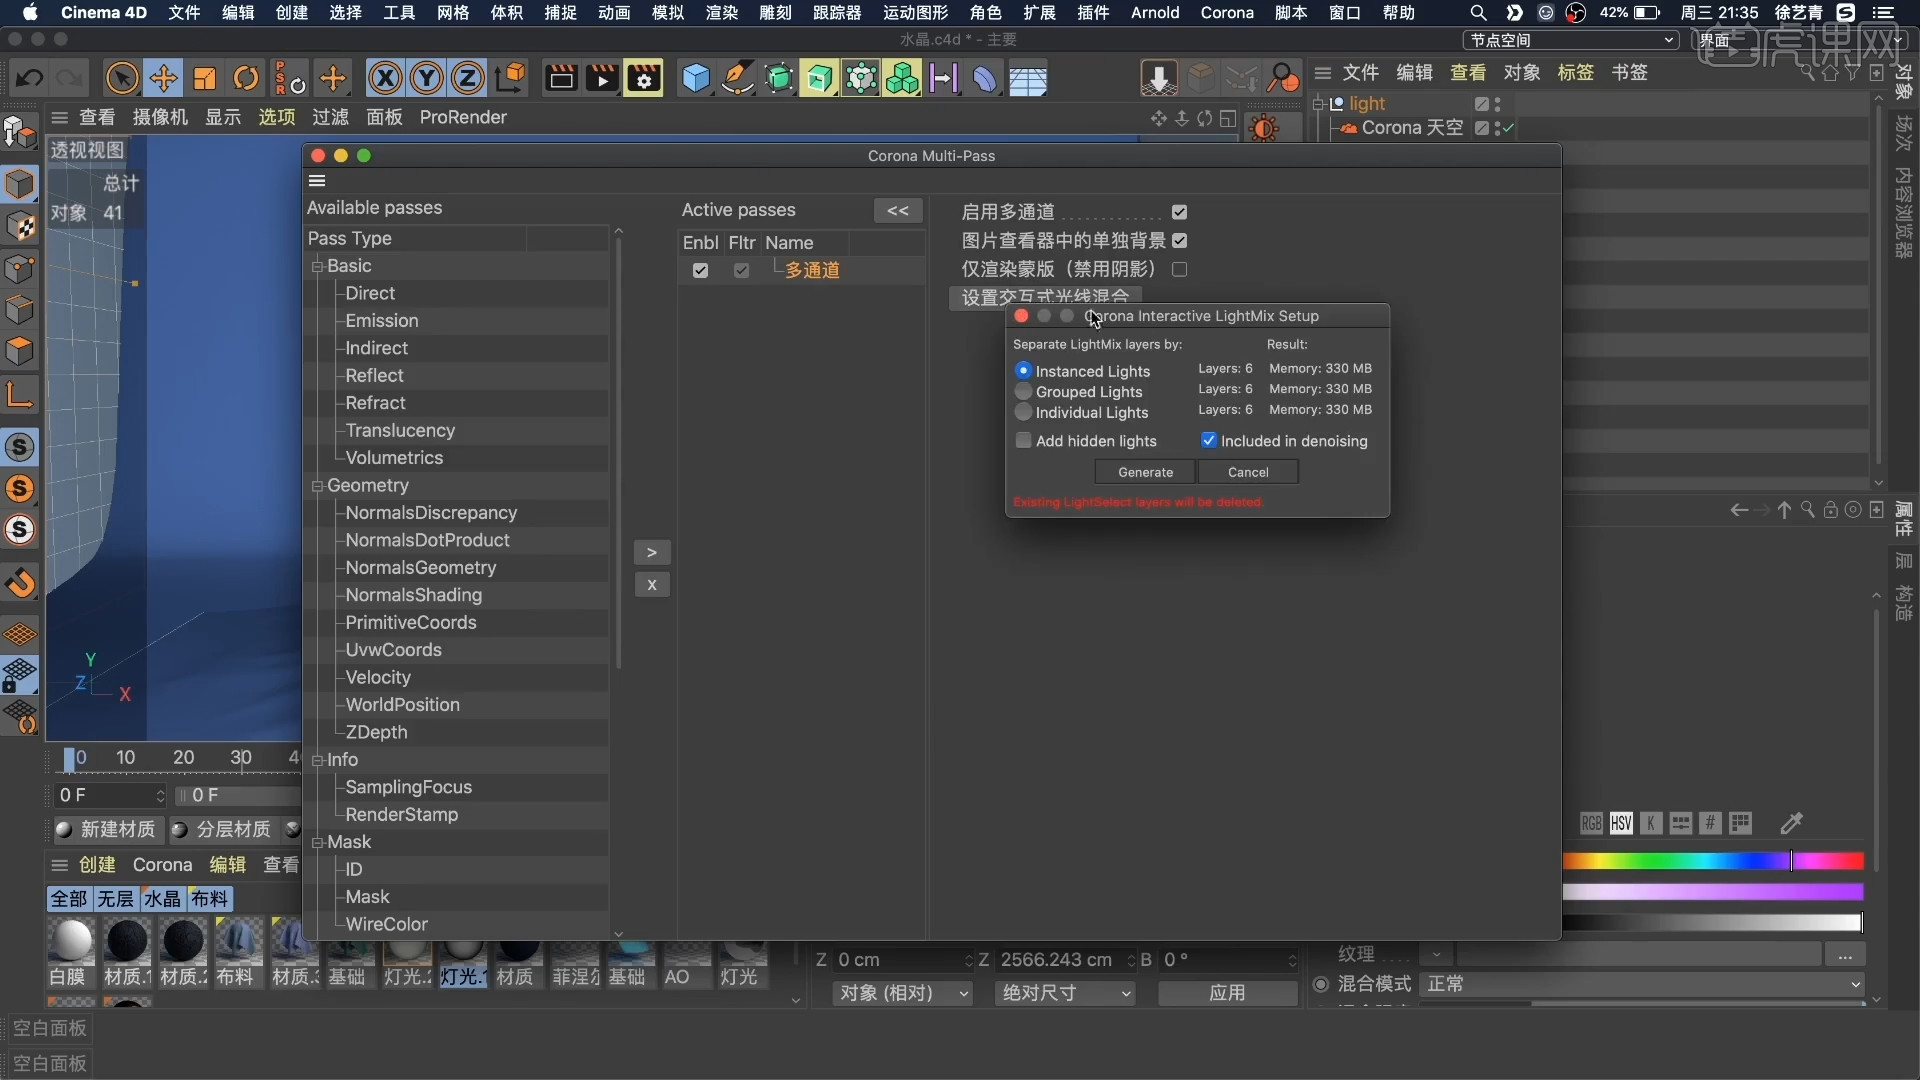
Task: Collapse the Mask pass group
Action: [x=318, y=843]
